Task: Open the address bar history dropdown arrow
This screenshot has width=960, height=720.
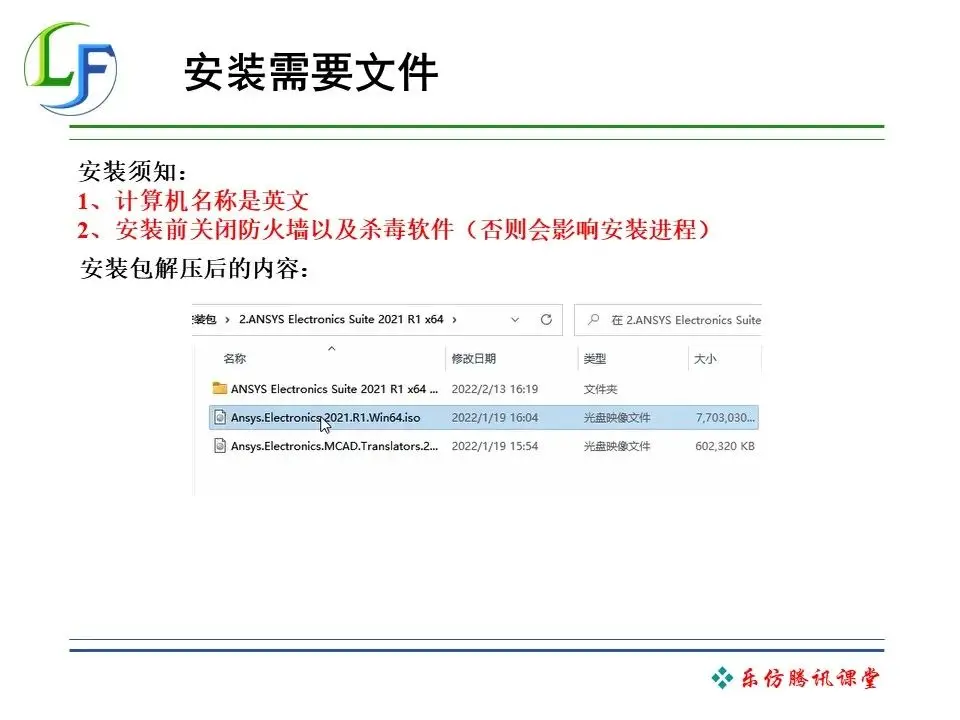Action: pos(515,320)
